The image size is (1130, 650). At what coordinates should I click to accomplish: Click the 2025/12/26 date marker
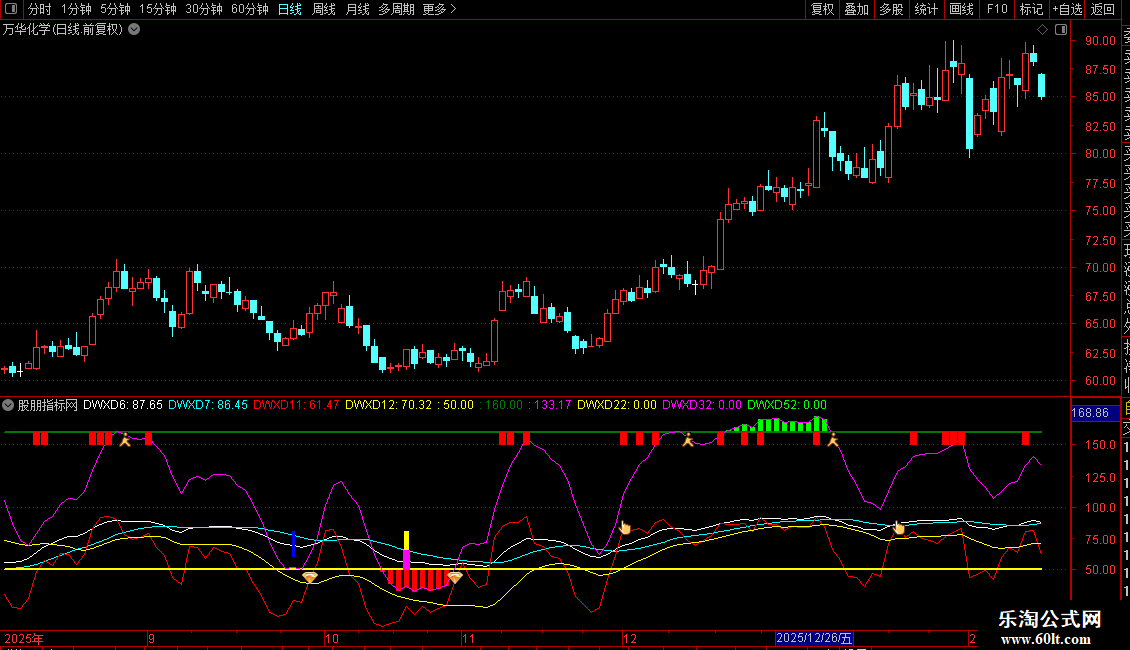815,637
